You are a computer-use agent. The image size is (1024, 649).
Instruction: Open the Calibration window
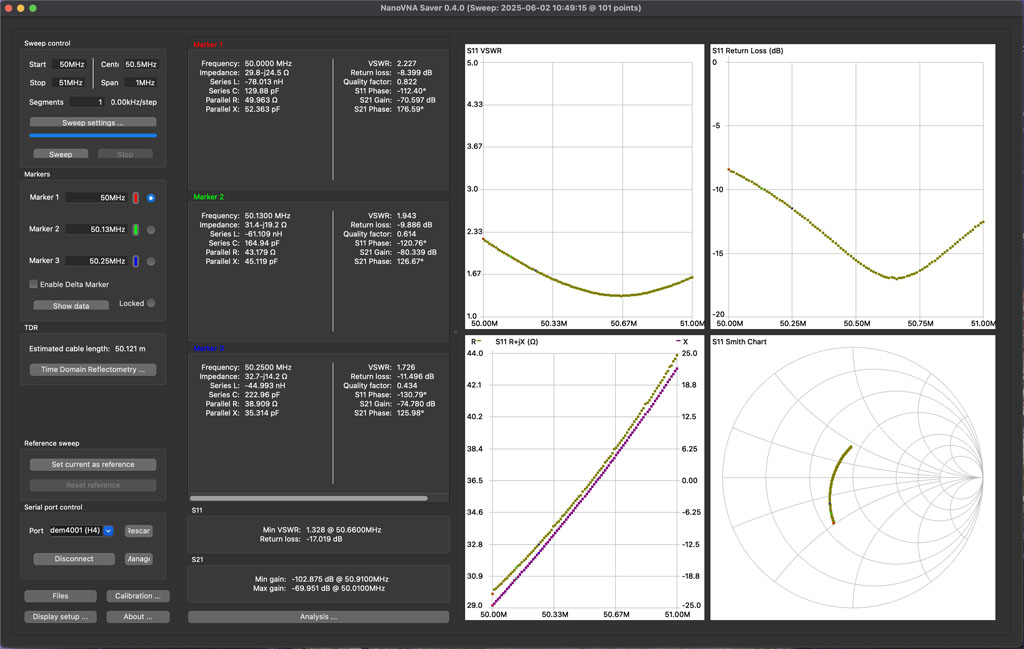coord(137,596)
